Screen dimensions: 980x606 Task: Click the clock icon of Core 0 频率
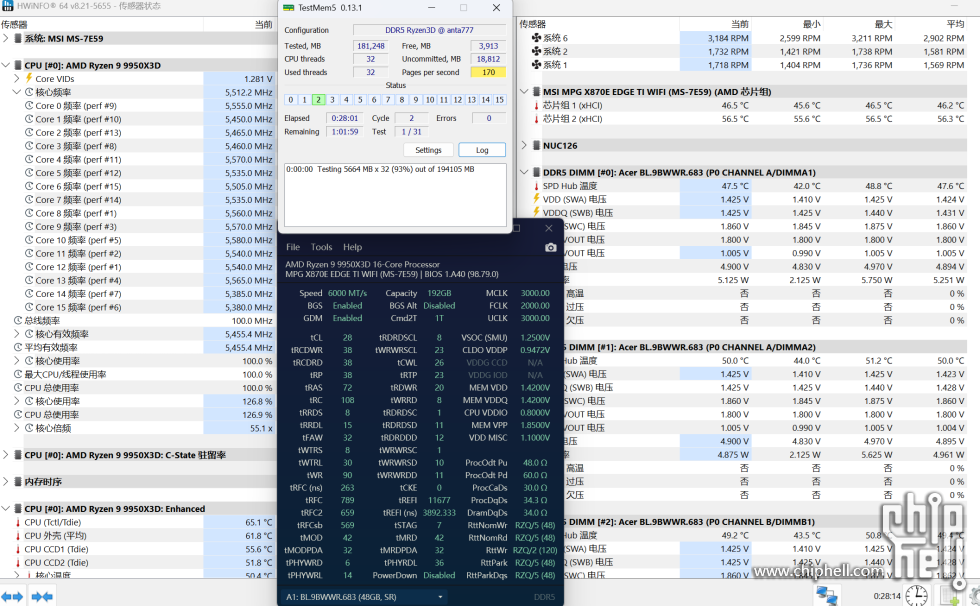click(29, 106)
